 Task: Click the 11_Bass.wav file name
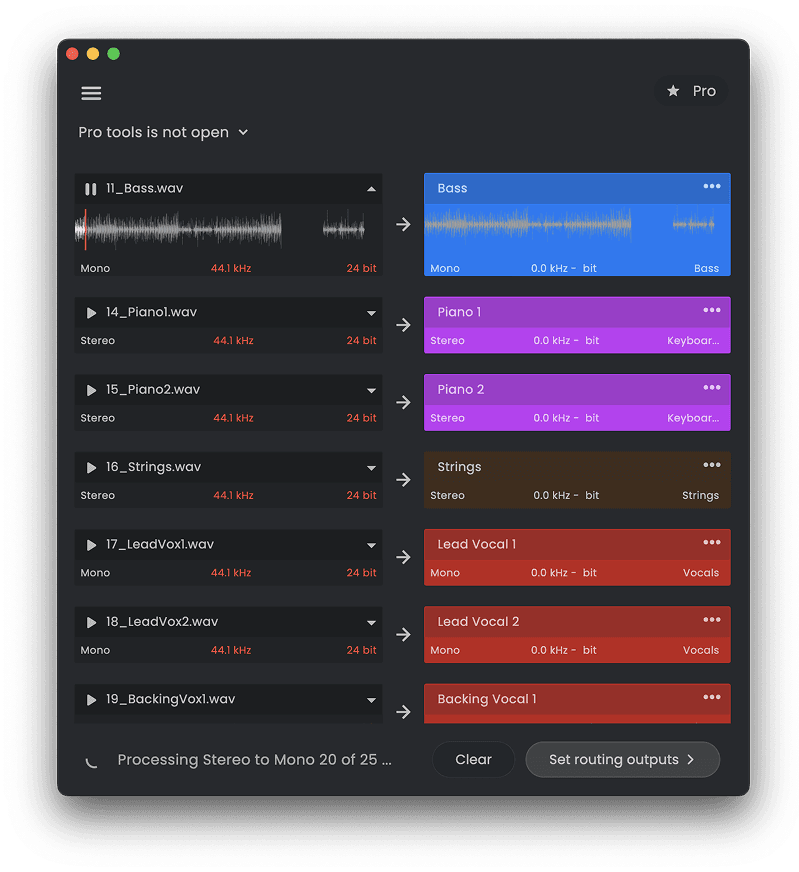(x=145, y=189)
